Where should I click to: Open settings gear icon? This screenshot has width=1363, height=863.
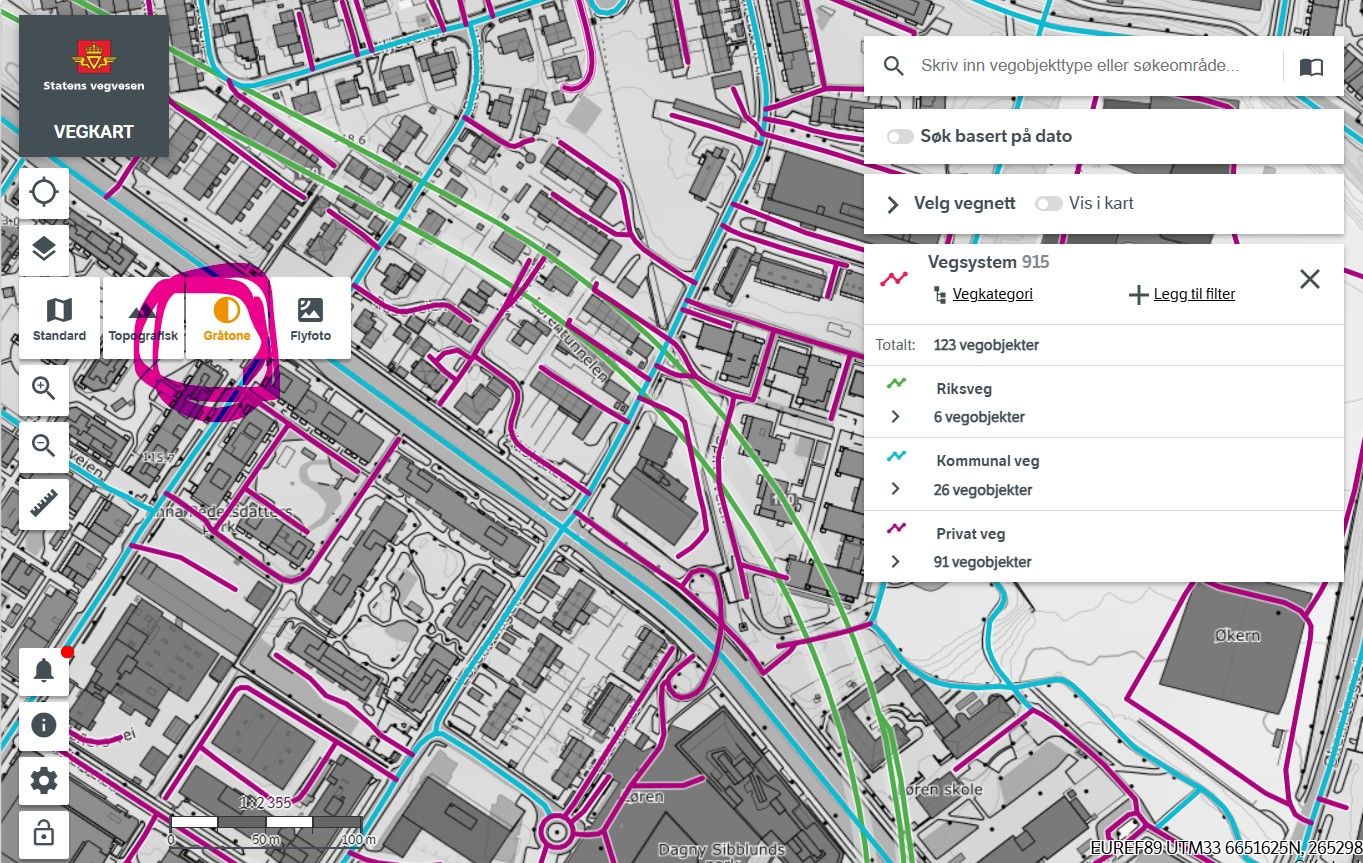(44, 781)
